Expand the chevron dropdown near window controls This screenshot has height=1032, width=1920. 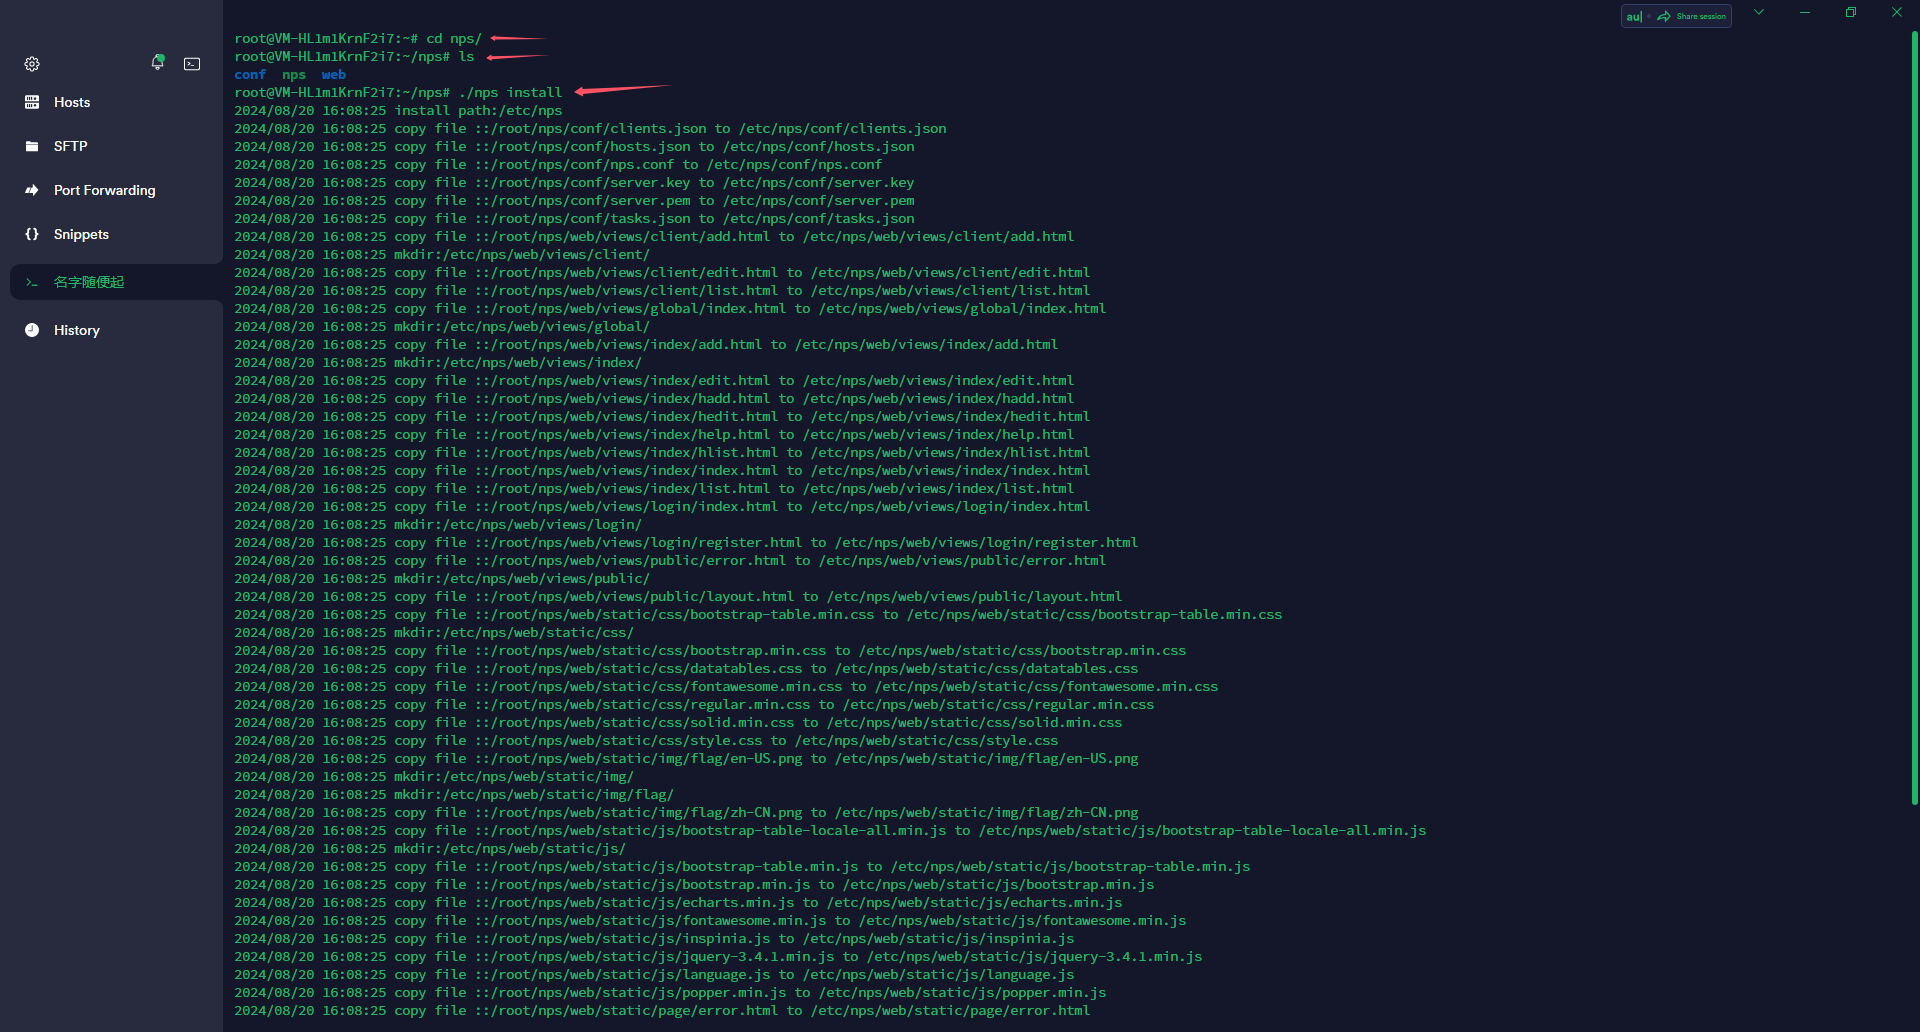click(1759, 13)
